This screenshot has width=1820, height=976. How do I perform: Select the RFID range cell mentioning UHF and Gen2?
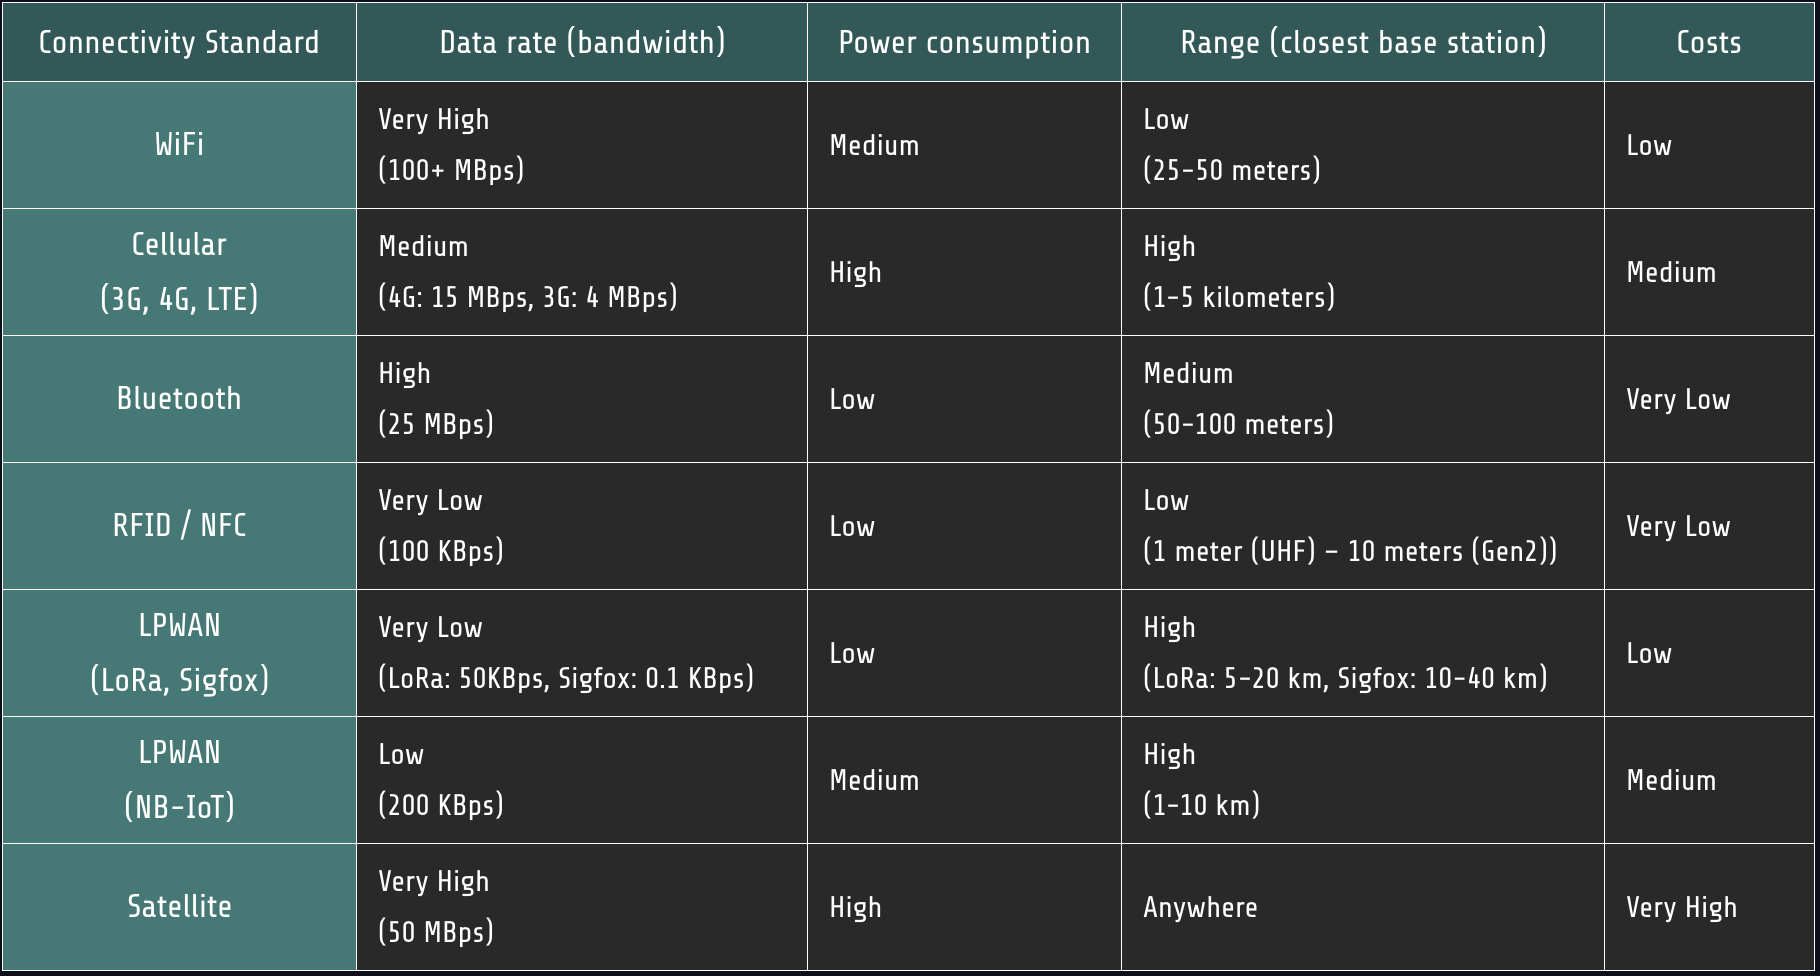click(1350, 551)
